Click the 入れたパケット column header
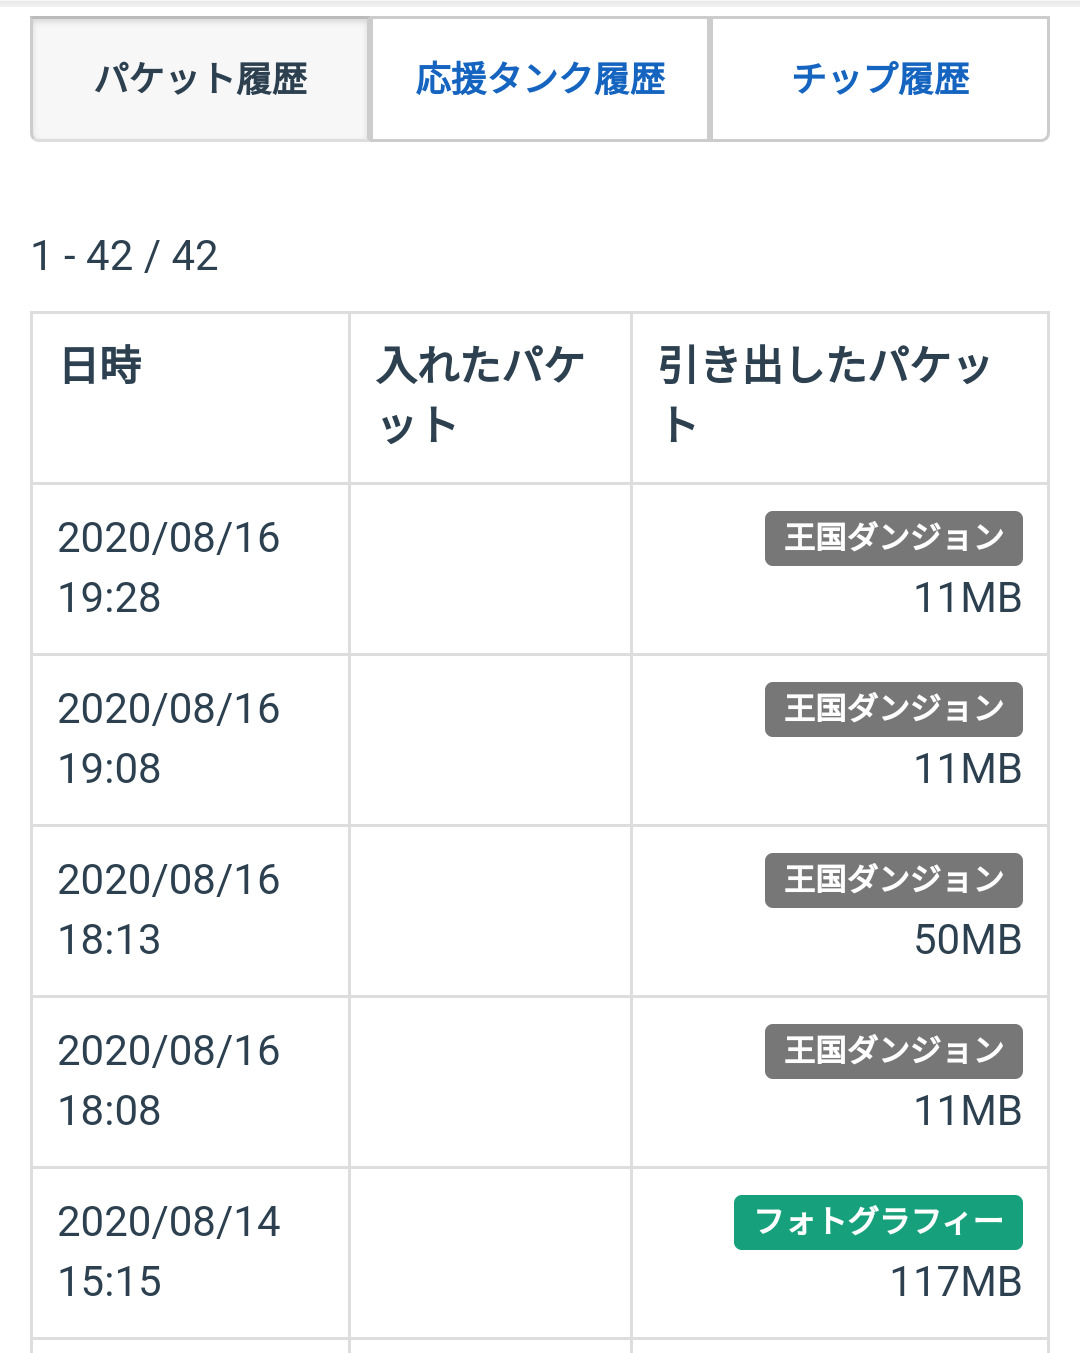The image size is (1080, 1353). pyautogui.click(x=480, y=395)
